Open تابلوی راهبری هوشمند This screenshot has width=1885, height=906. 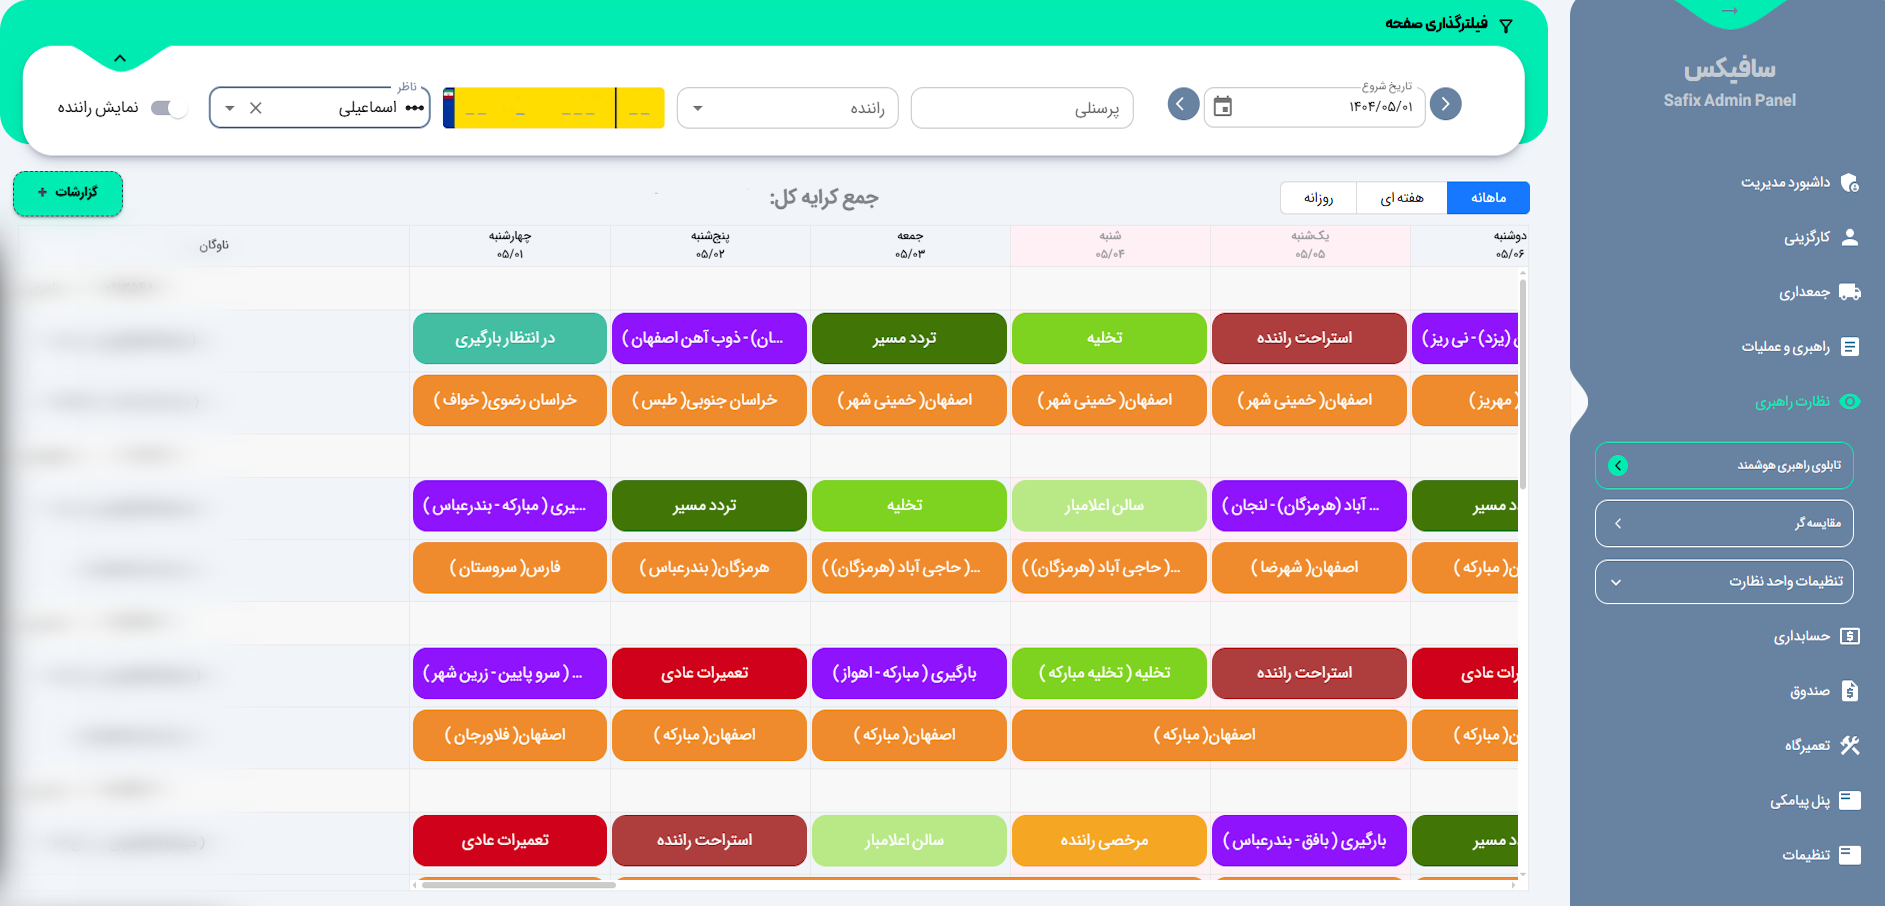(1724, 465)
